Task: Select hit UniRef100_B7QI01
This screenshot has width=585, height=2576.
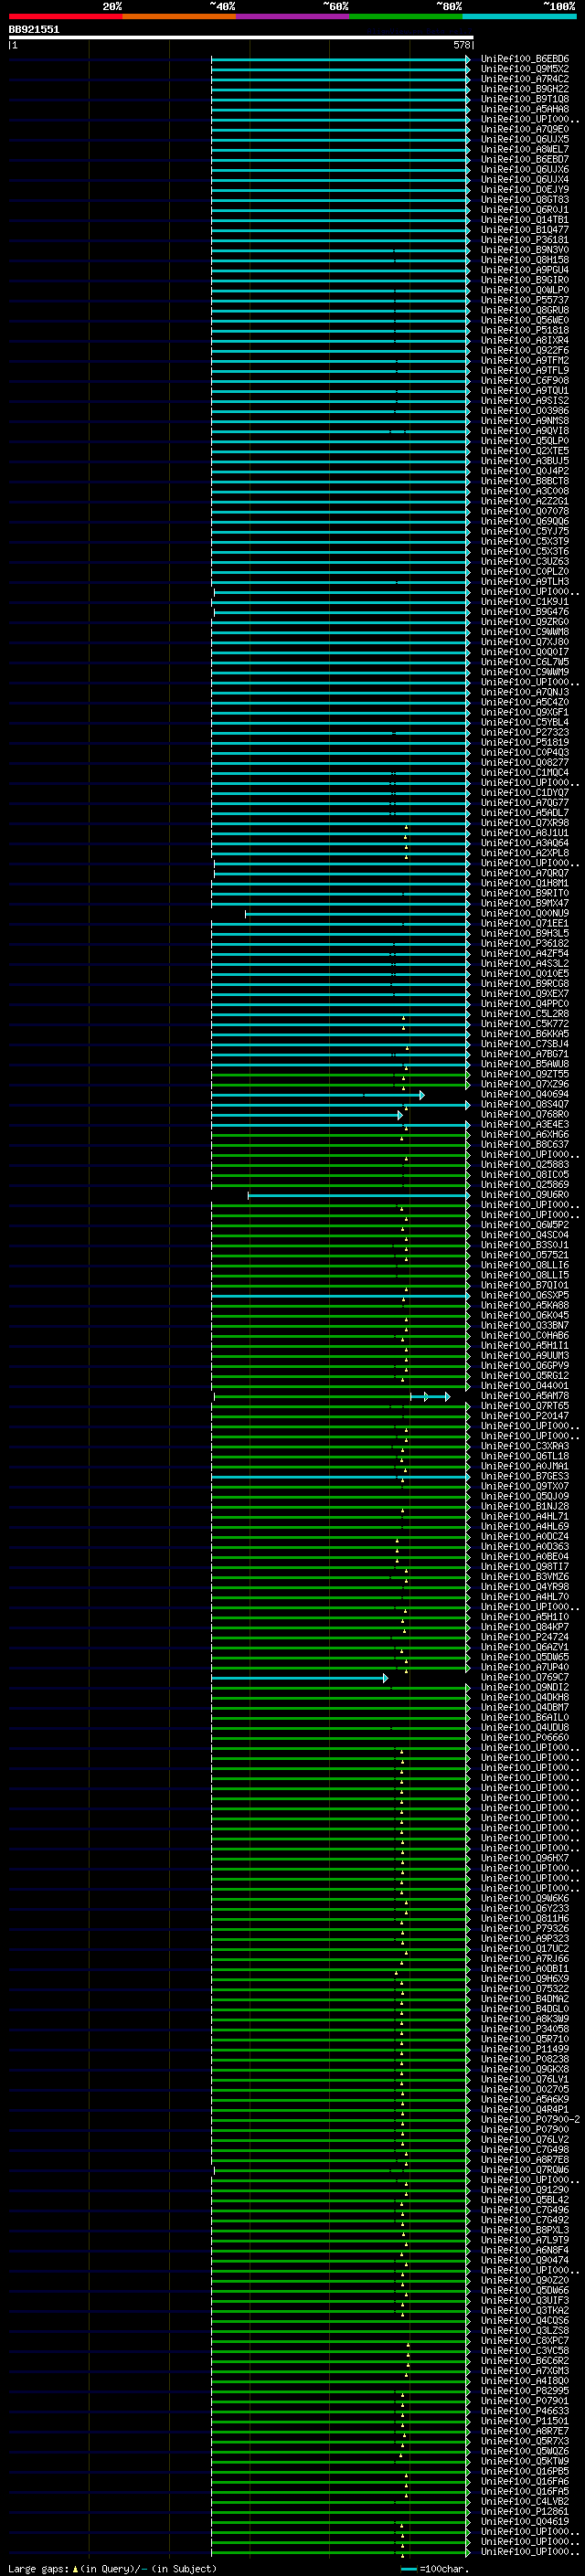Action: coord(524,1286)
